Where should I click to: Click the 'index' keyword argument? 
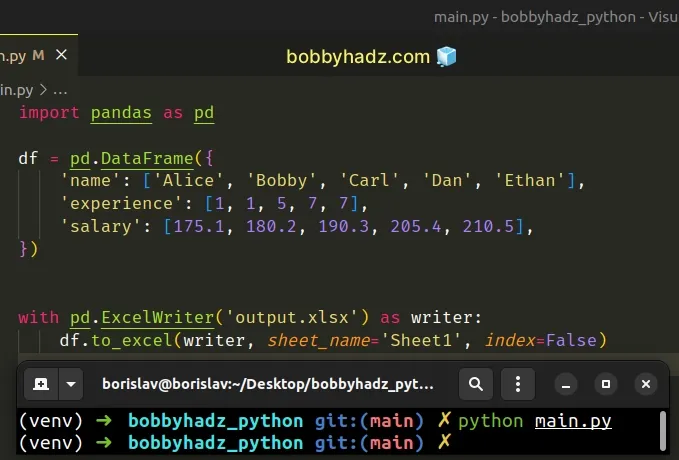(510, 340)
